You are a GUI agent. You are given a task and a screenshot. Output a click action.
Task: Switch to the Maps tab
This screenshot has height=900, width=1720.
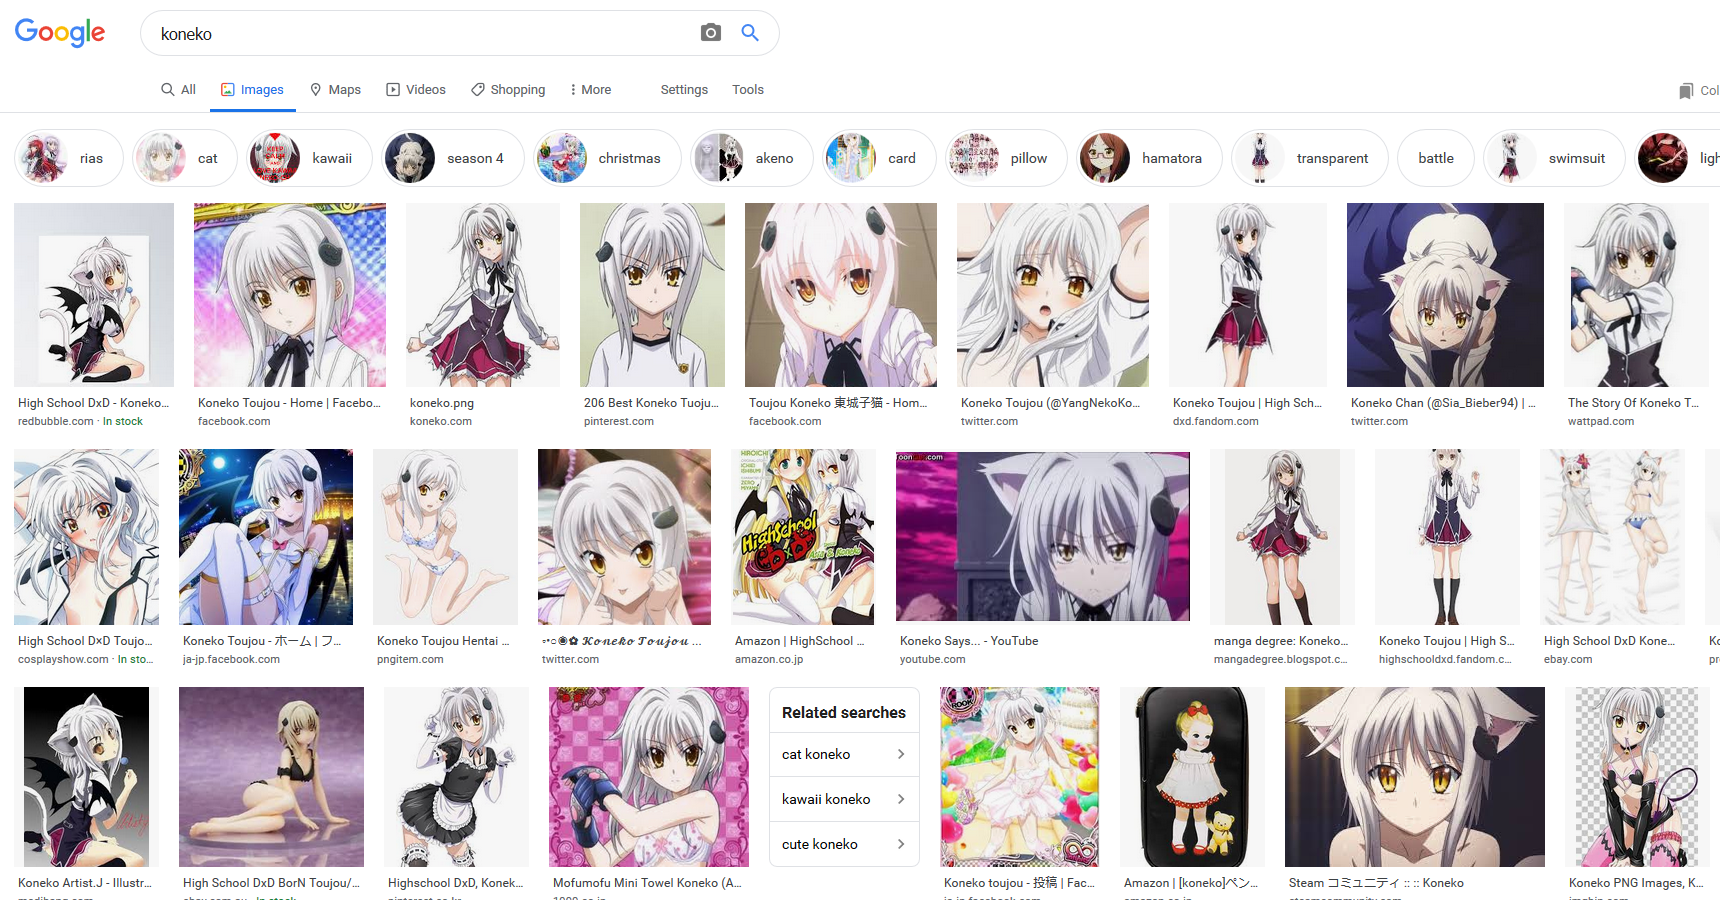335,90
